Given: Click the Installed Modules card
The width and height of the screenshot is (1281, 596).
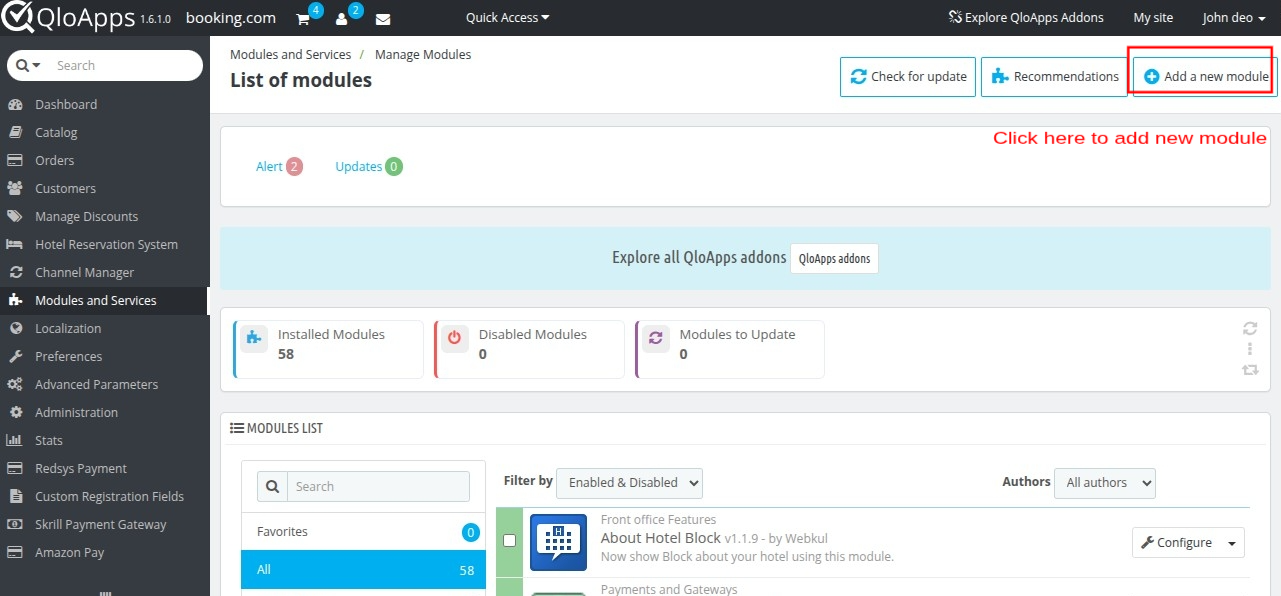Looking at the screenshot, I should pos(328,349).
